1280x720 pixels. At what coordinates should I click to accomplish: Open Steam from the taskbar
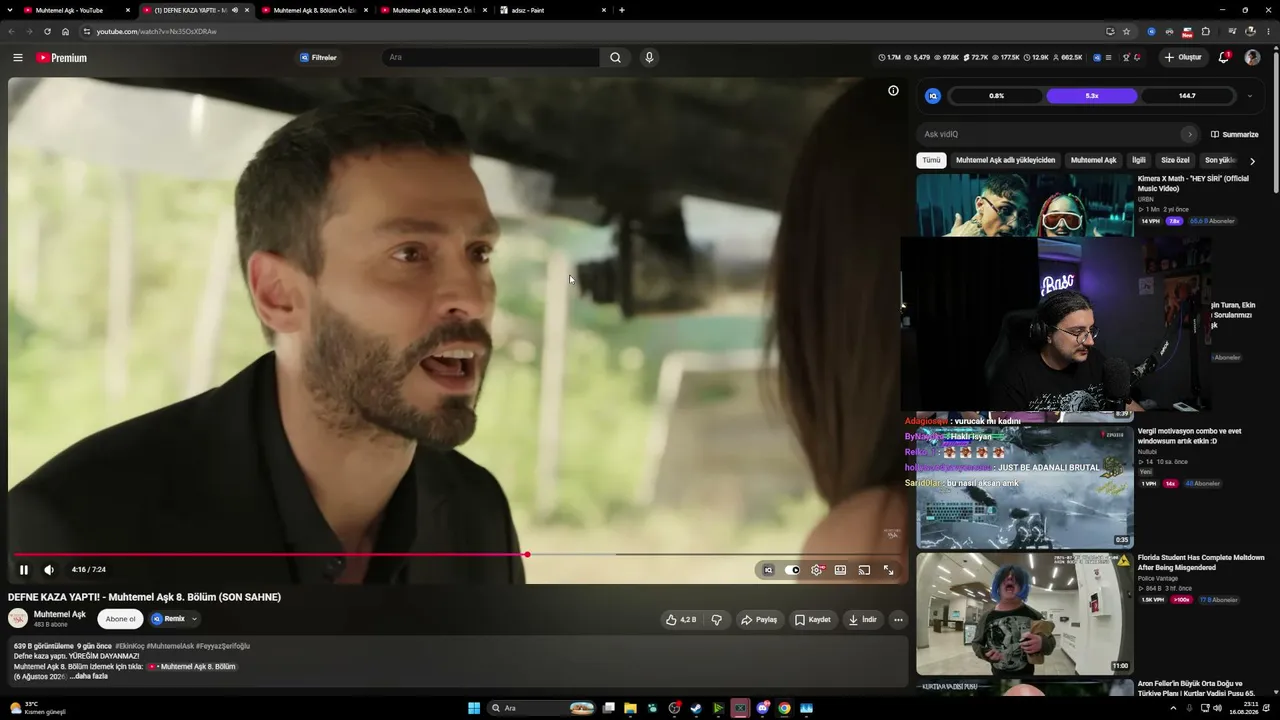(x=696, y=708)
